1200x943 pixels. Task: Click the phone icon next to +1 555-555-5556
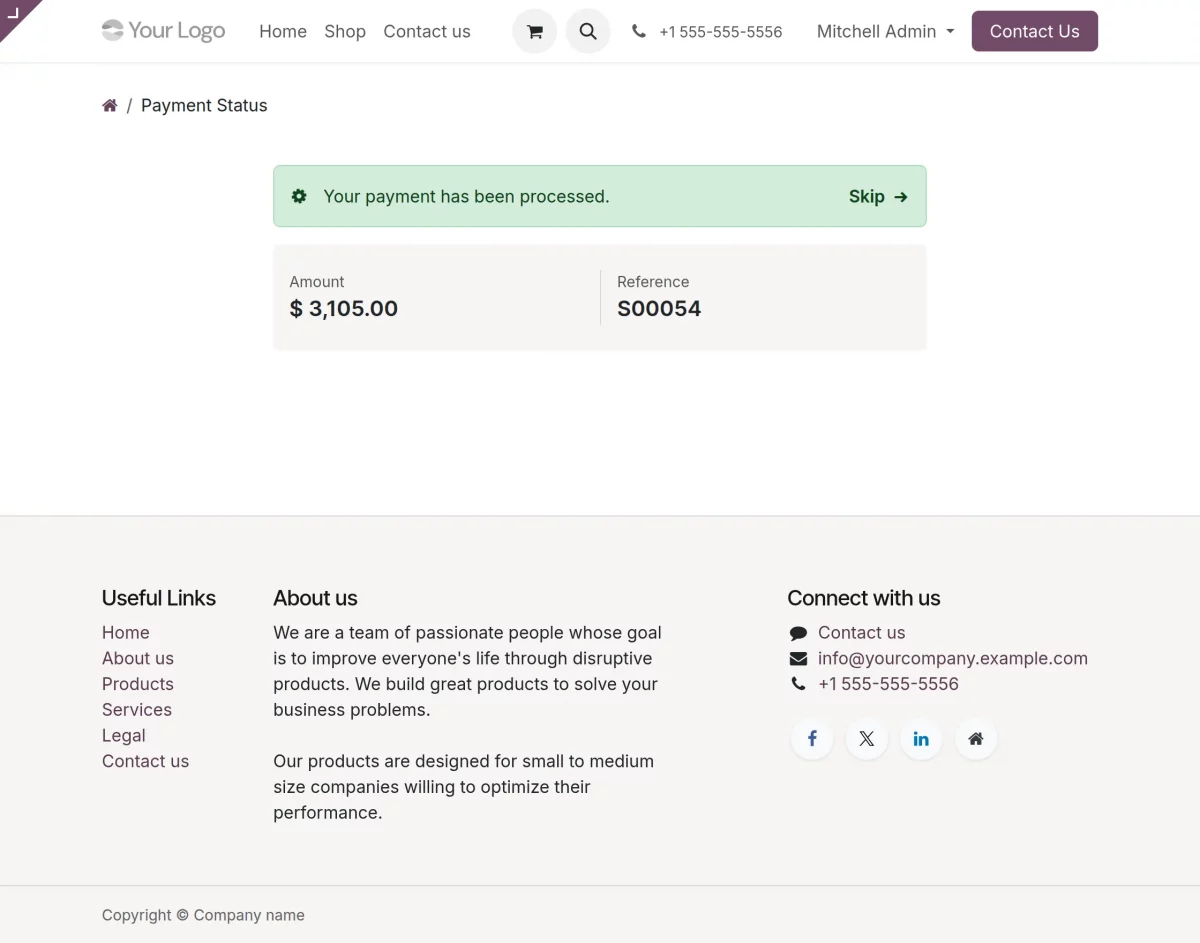(x=639, y=31)
